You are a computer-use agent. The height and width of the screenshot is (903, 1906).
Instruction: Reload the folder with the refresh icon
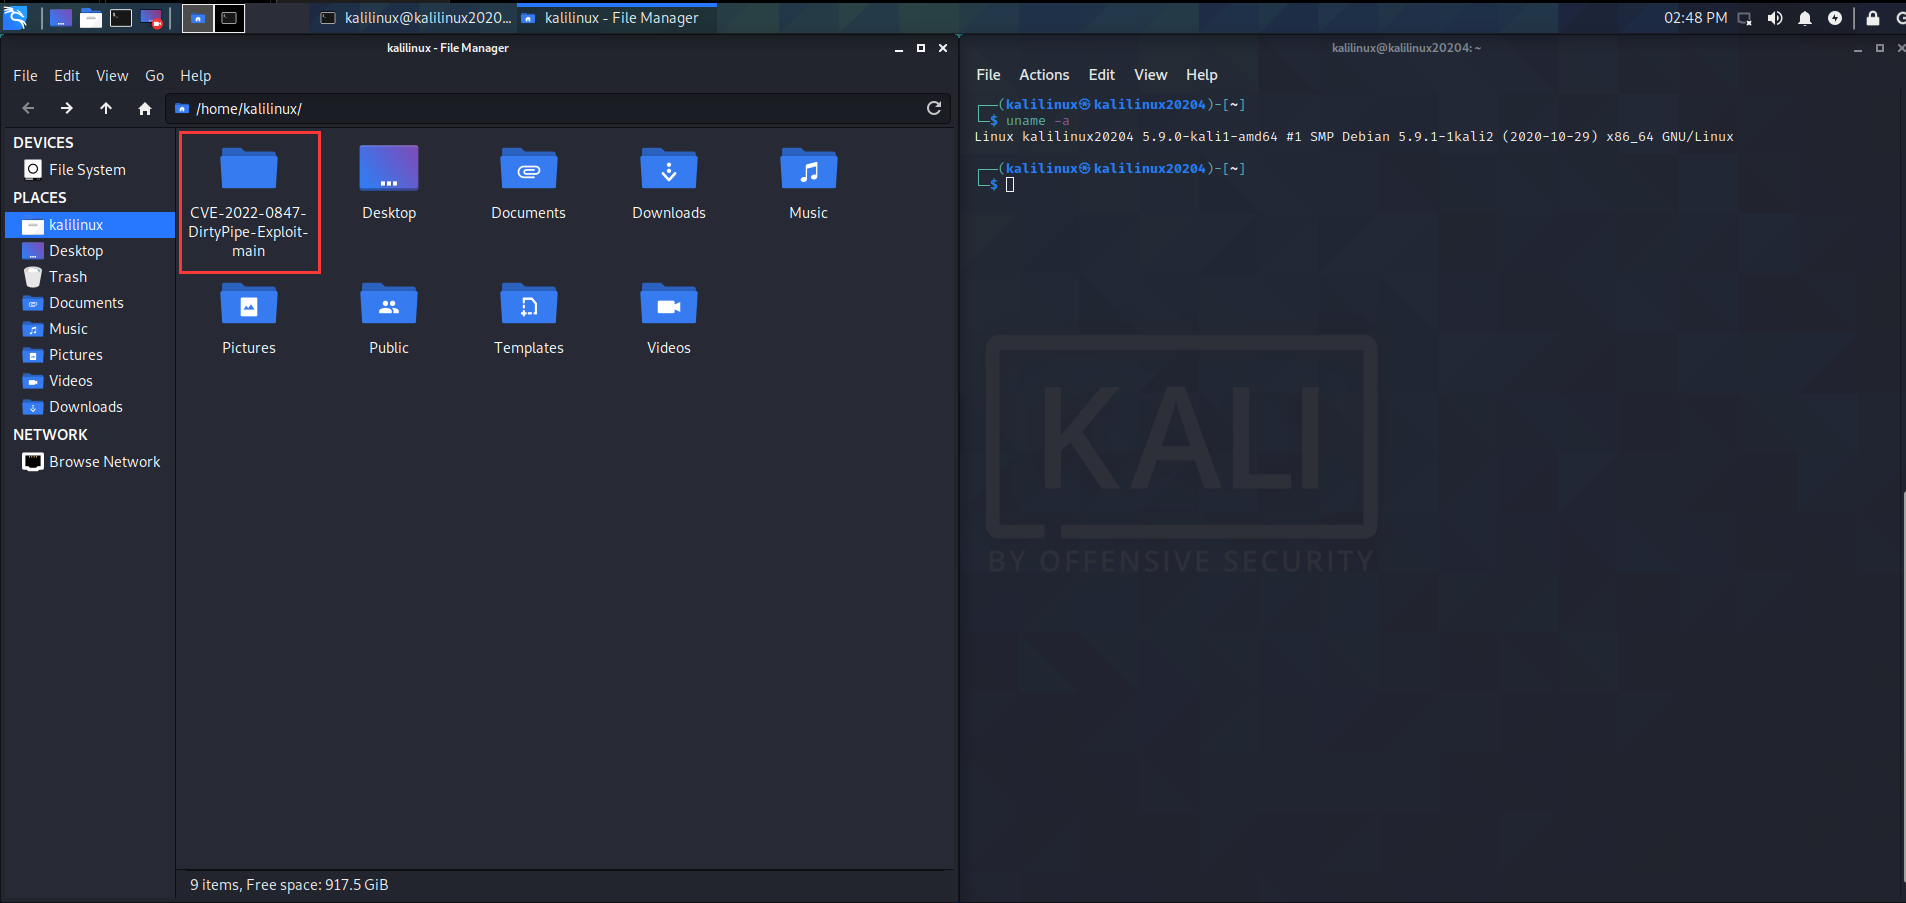tap(934, 108)
